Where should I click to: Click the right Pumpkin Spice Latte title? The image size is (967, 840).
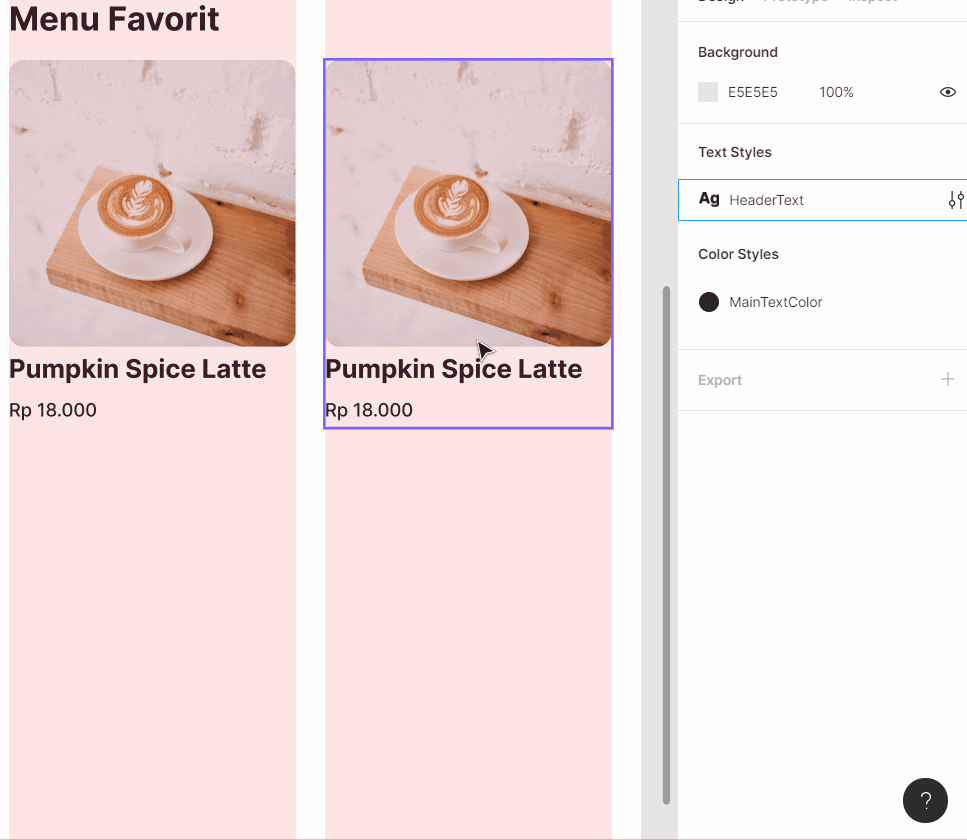(453, 369)
